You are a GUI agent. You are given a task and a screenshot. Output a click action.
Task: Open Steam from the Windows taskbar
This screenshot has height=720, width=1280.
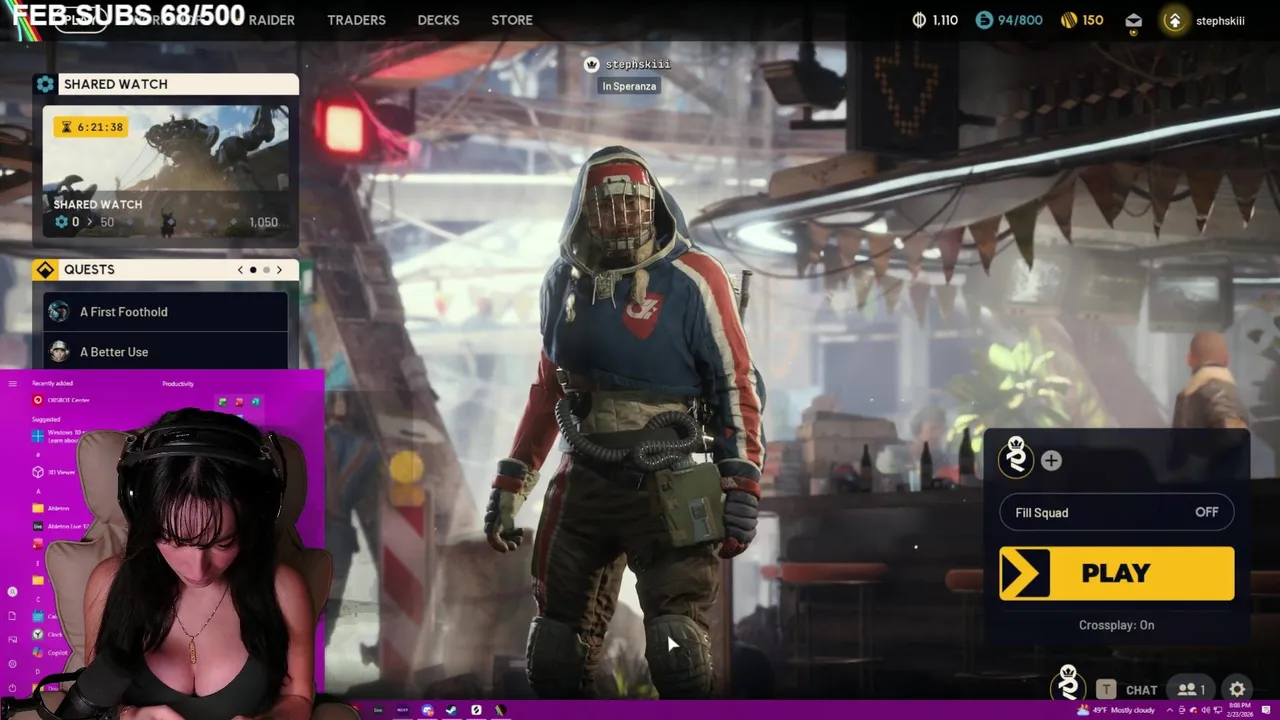pos(451,710)
